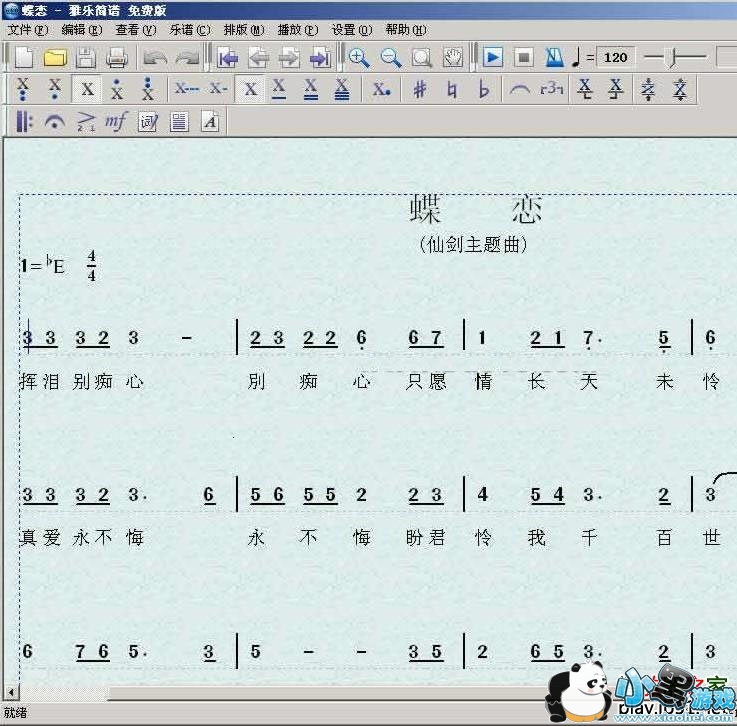Image resolution: width=737 pixels, height=726 pixels.
Task: Zoom out of the score
Action: pos(391,58)
